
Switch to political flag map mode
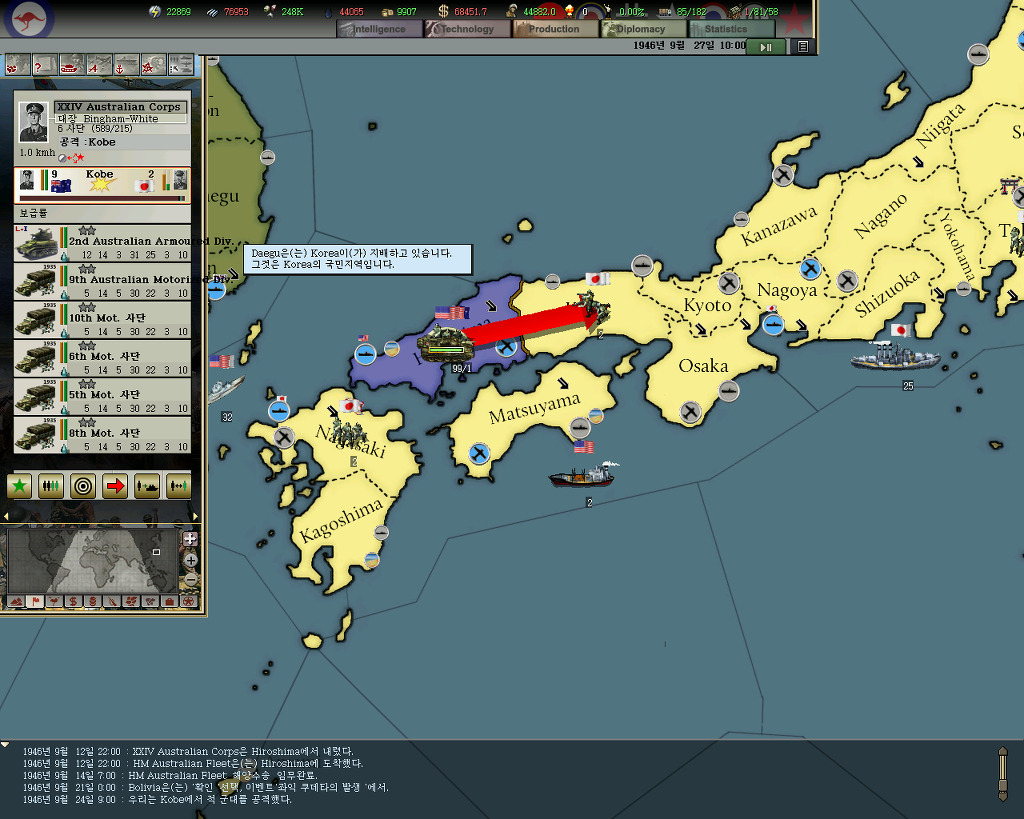[35, 601]
